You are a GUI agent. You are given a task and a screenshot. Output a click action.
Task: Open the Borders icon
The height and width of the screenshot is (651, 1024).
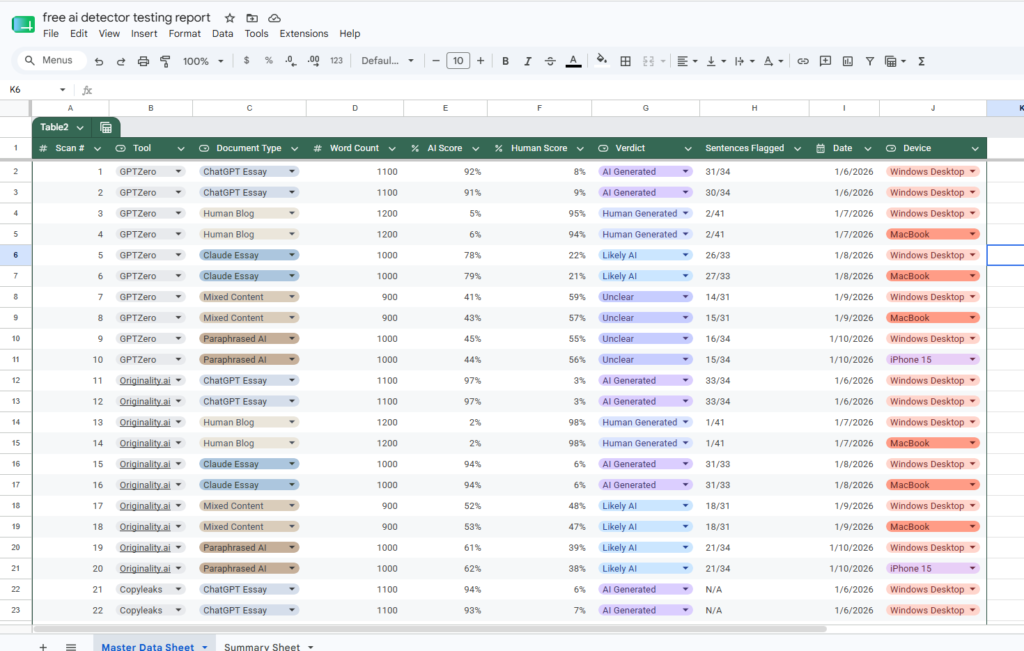(625, 61)
